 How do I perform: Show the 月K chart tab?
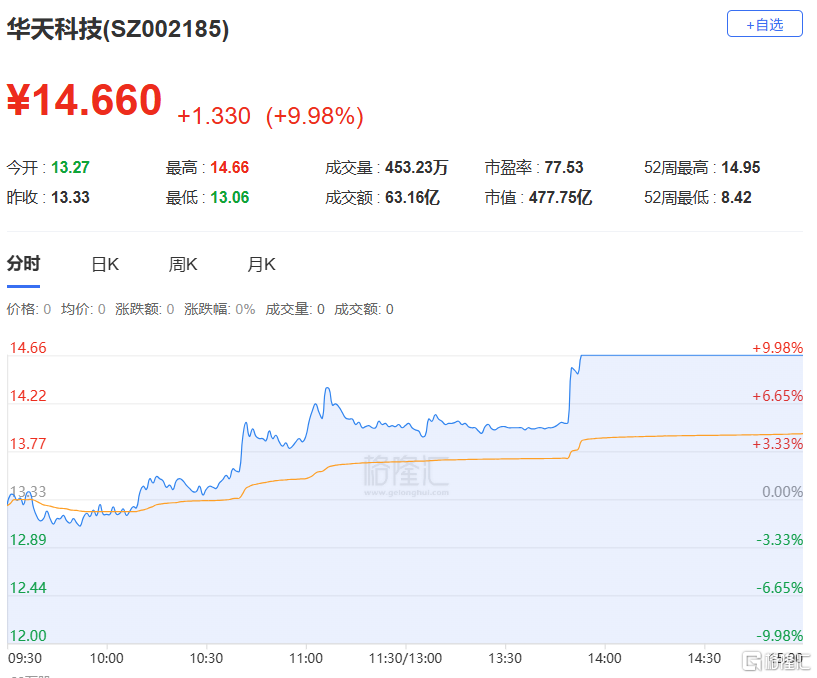261,264
